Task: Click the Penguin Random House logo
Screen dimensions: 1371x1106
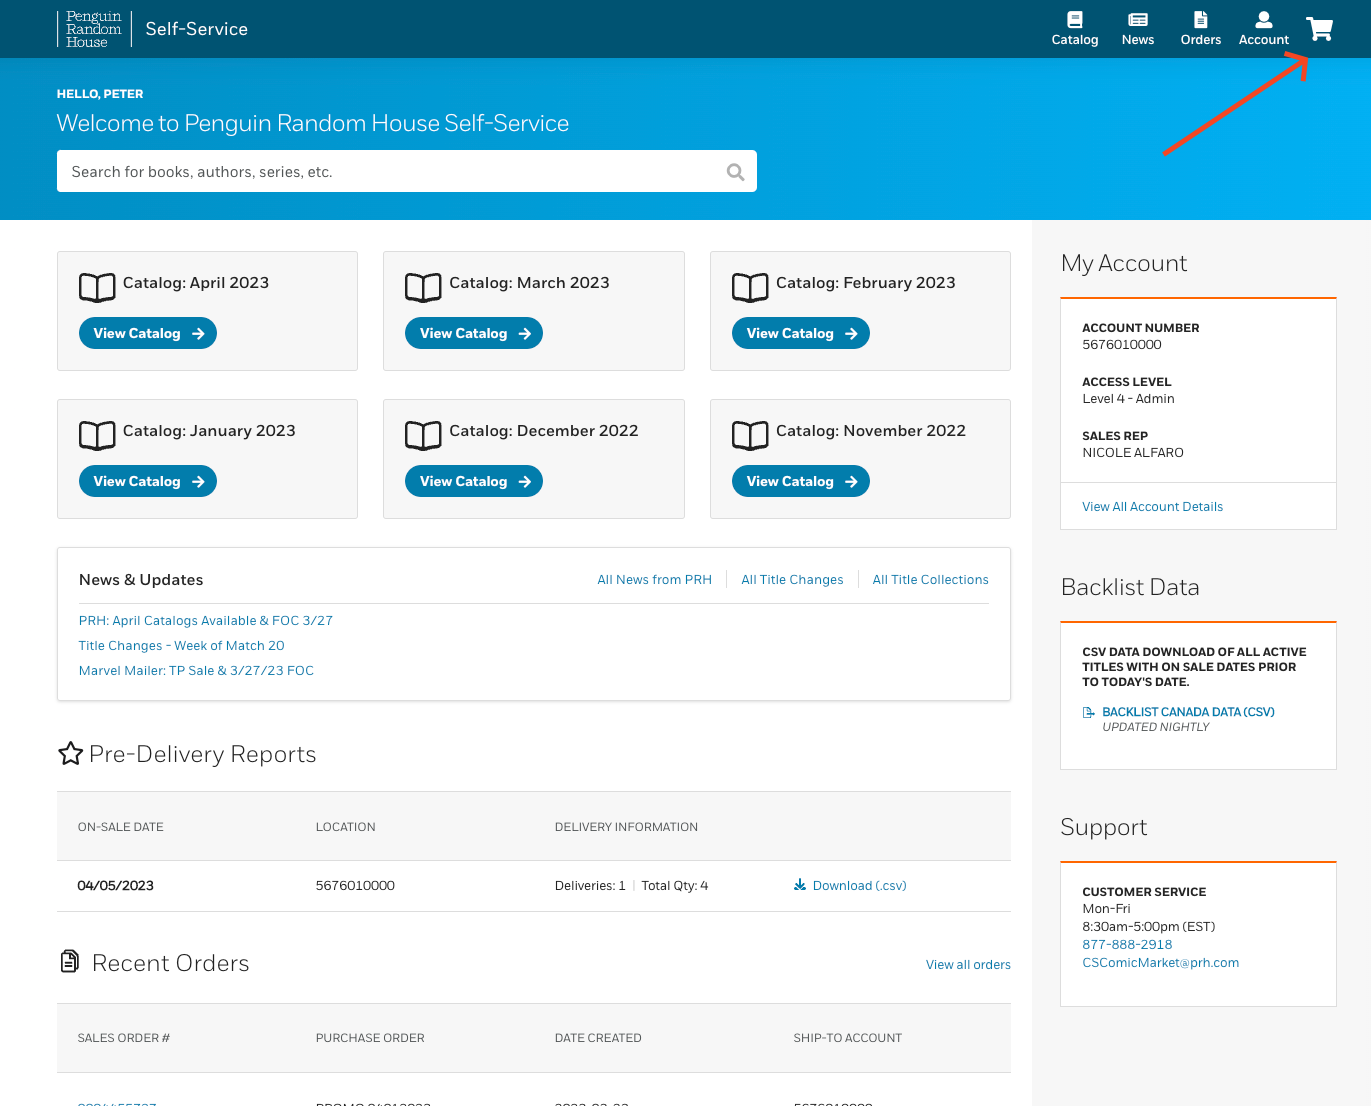Action: (93, 29)
